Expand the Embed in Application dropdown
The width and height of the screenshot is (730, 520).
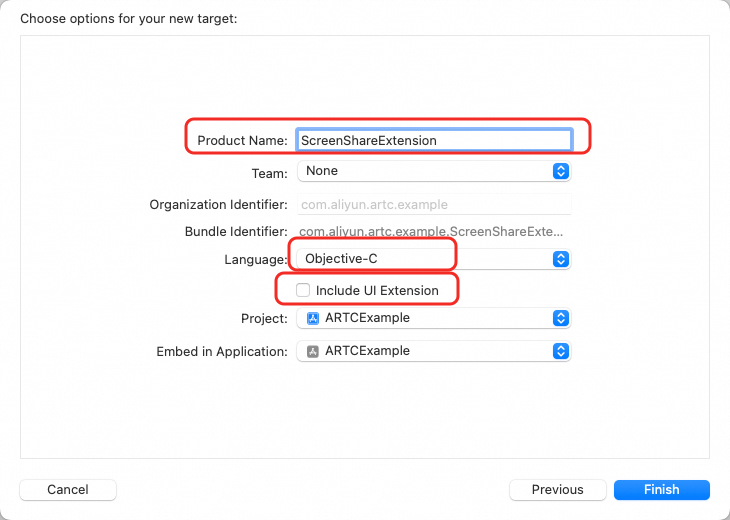point(430,351)
